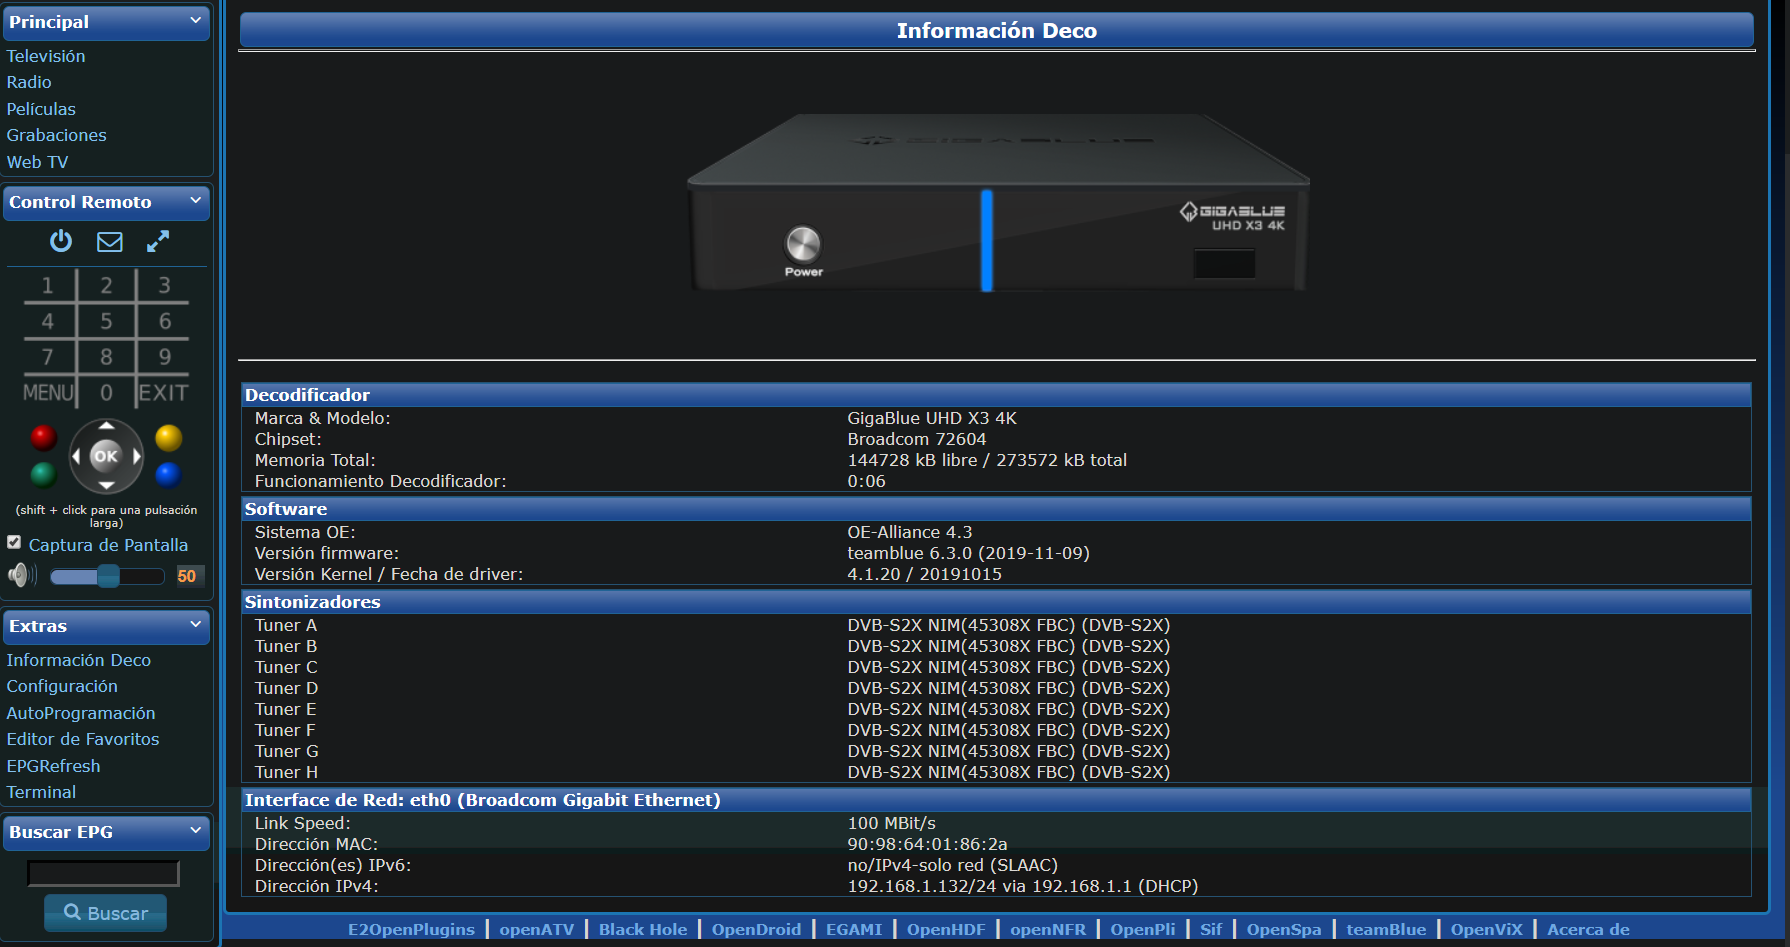
Task: Mute using the speaker volume icon
Action: [20, 576]
